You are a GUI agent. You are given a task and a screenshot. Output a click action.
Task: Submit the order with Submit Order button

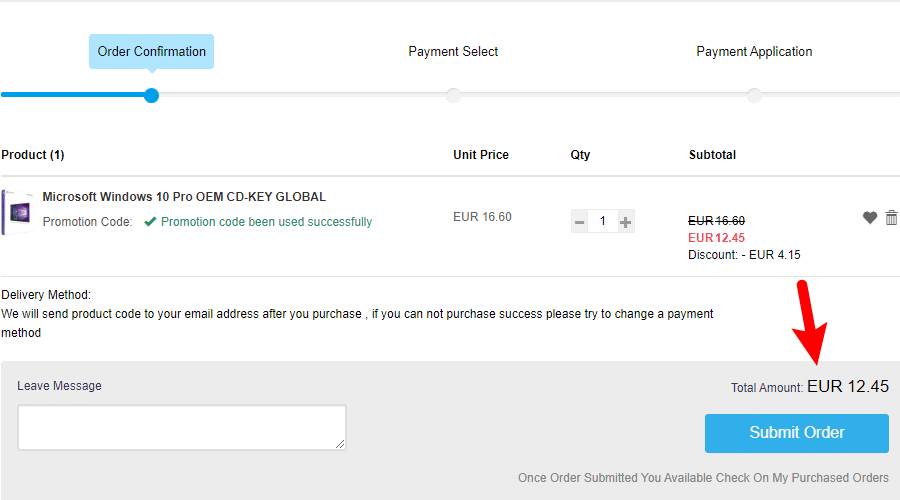tap(797, 433)
